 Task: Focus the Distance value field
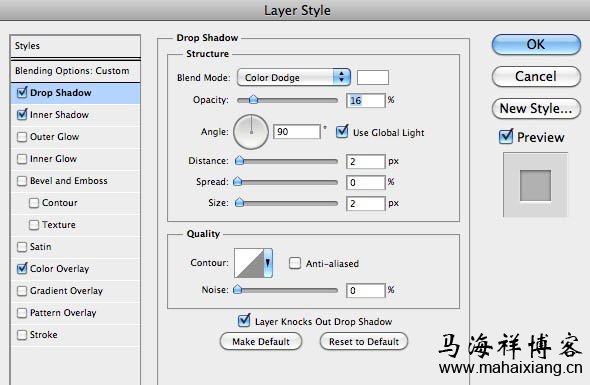tap(366, 161)
